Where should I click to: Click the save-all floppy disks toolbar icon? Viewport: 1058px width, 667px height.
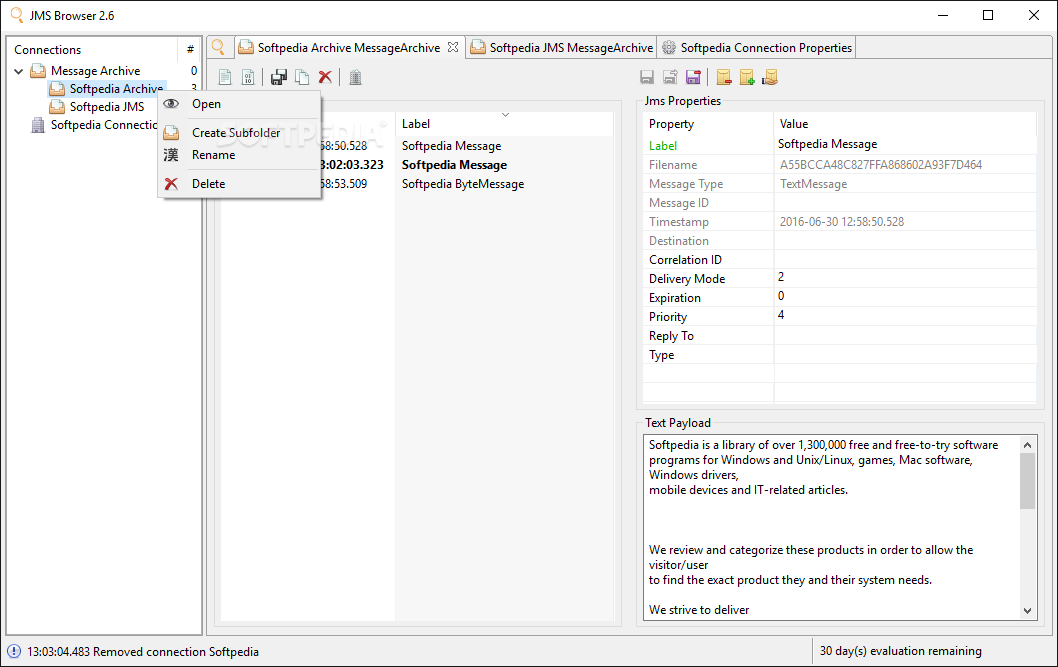[x=279, y=78]
